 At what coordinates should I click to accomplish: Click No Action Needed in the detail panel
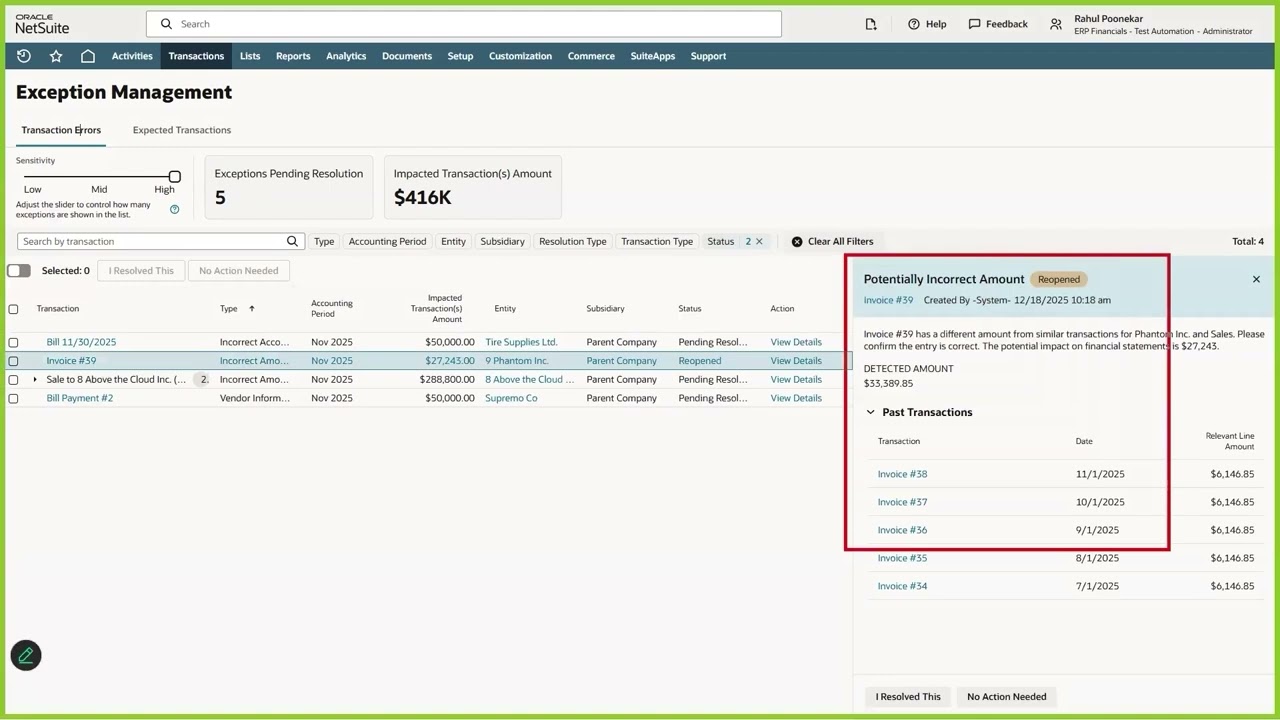(1007, 697)
